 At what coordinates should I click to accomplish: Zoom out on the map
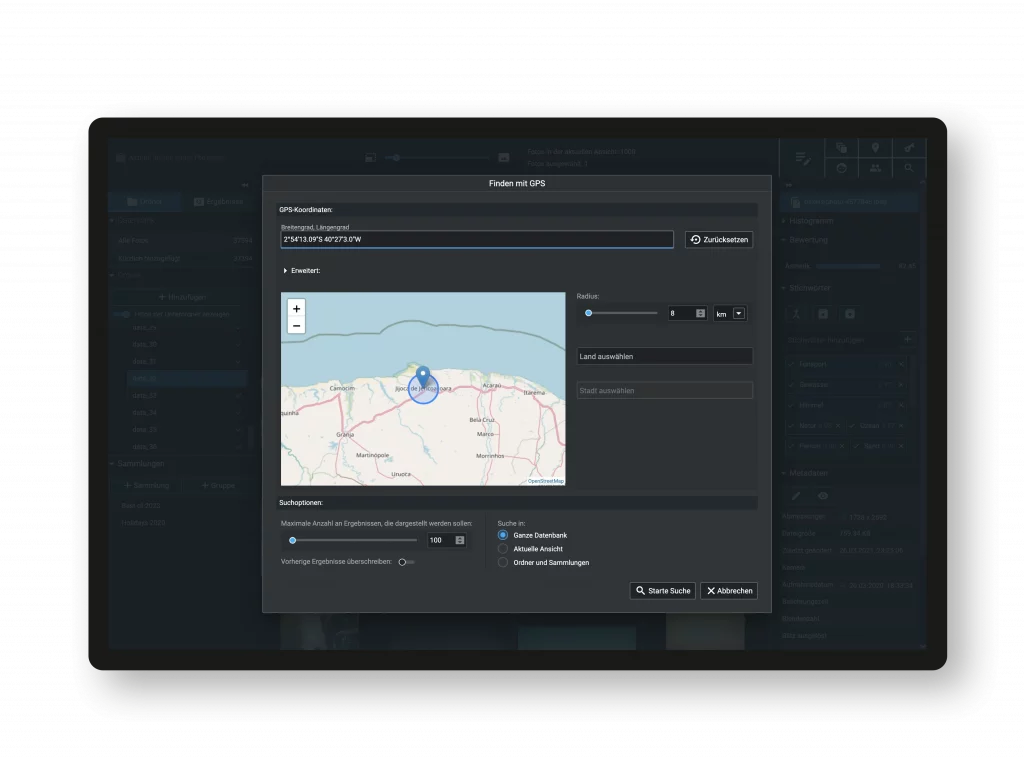pos(296,326)
